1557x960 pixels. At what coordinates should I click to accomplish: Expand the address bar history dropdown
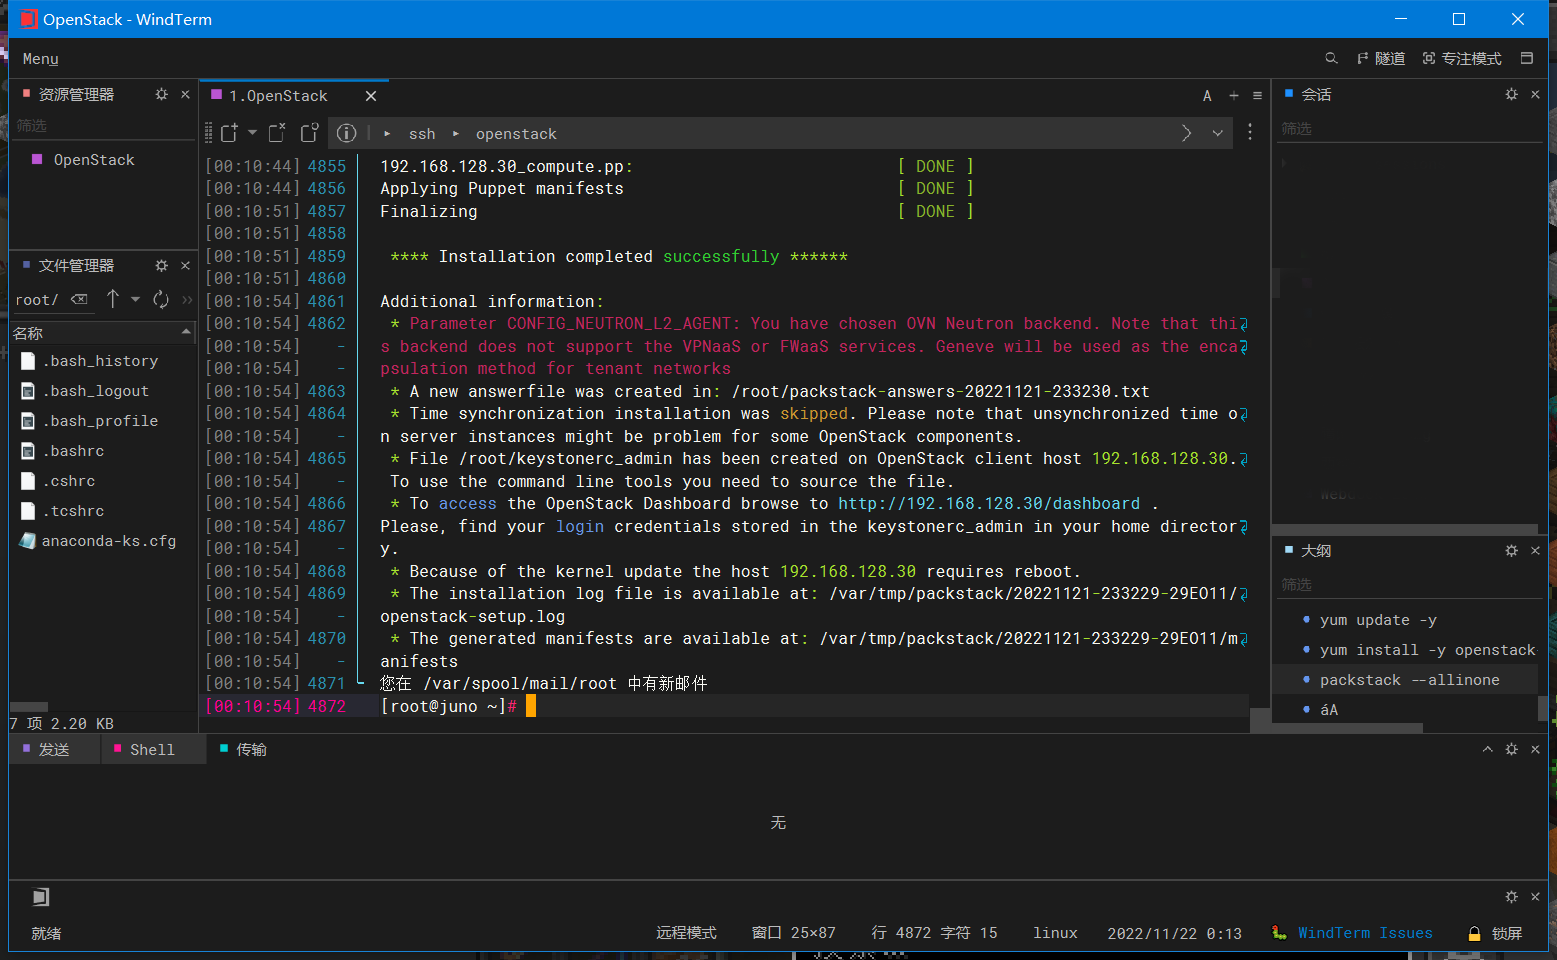1218,133
